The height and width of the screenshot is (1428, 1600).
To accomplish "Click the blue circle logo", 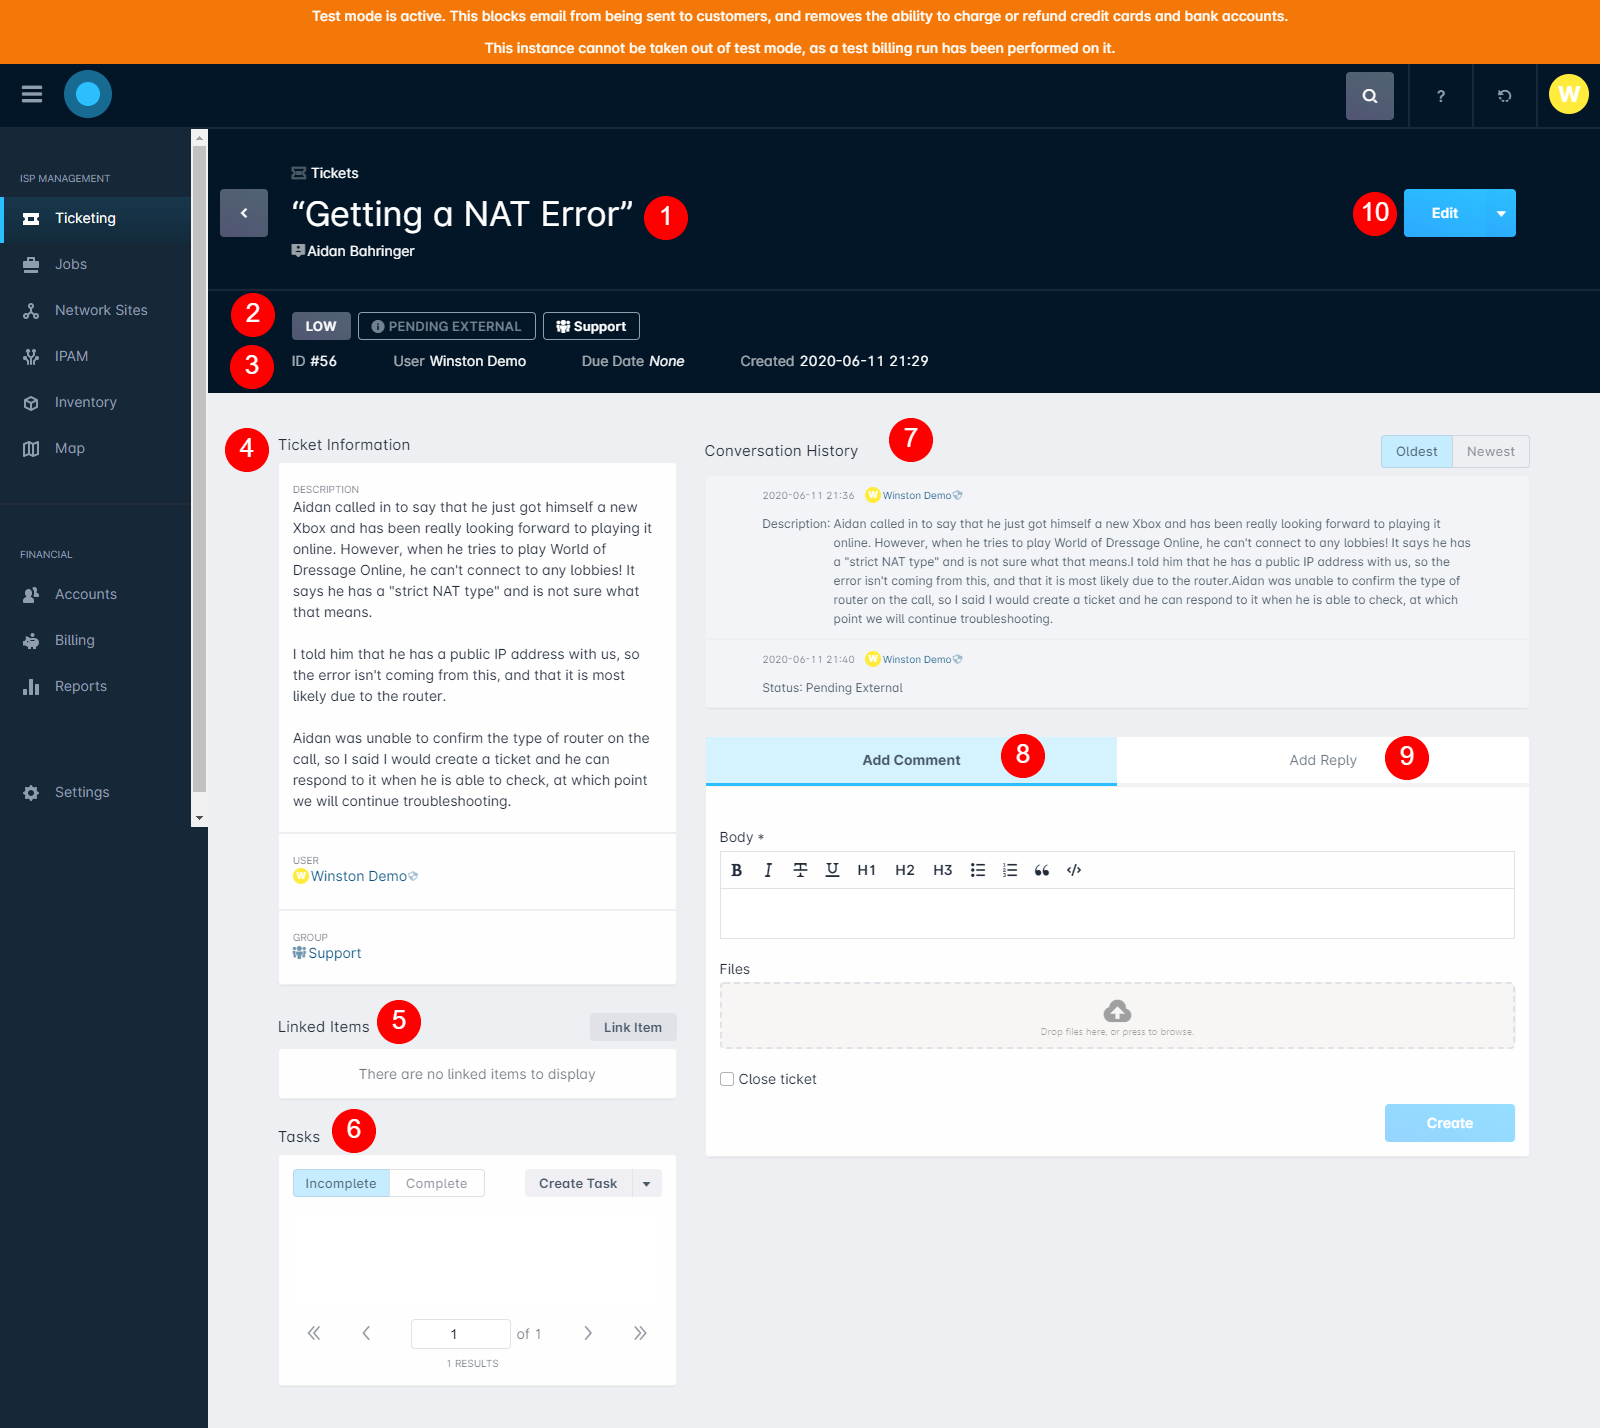I will click(x=88, y=94).
